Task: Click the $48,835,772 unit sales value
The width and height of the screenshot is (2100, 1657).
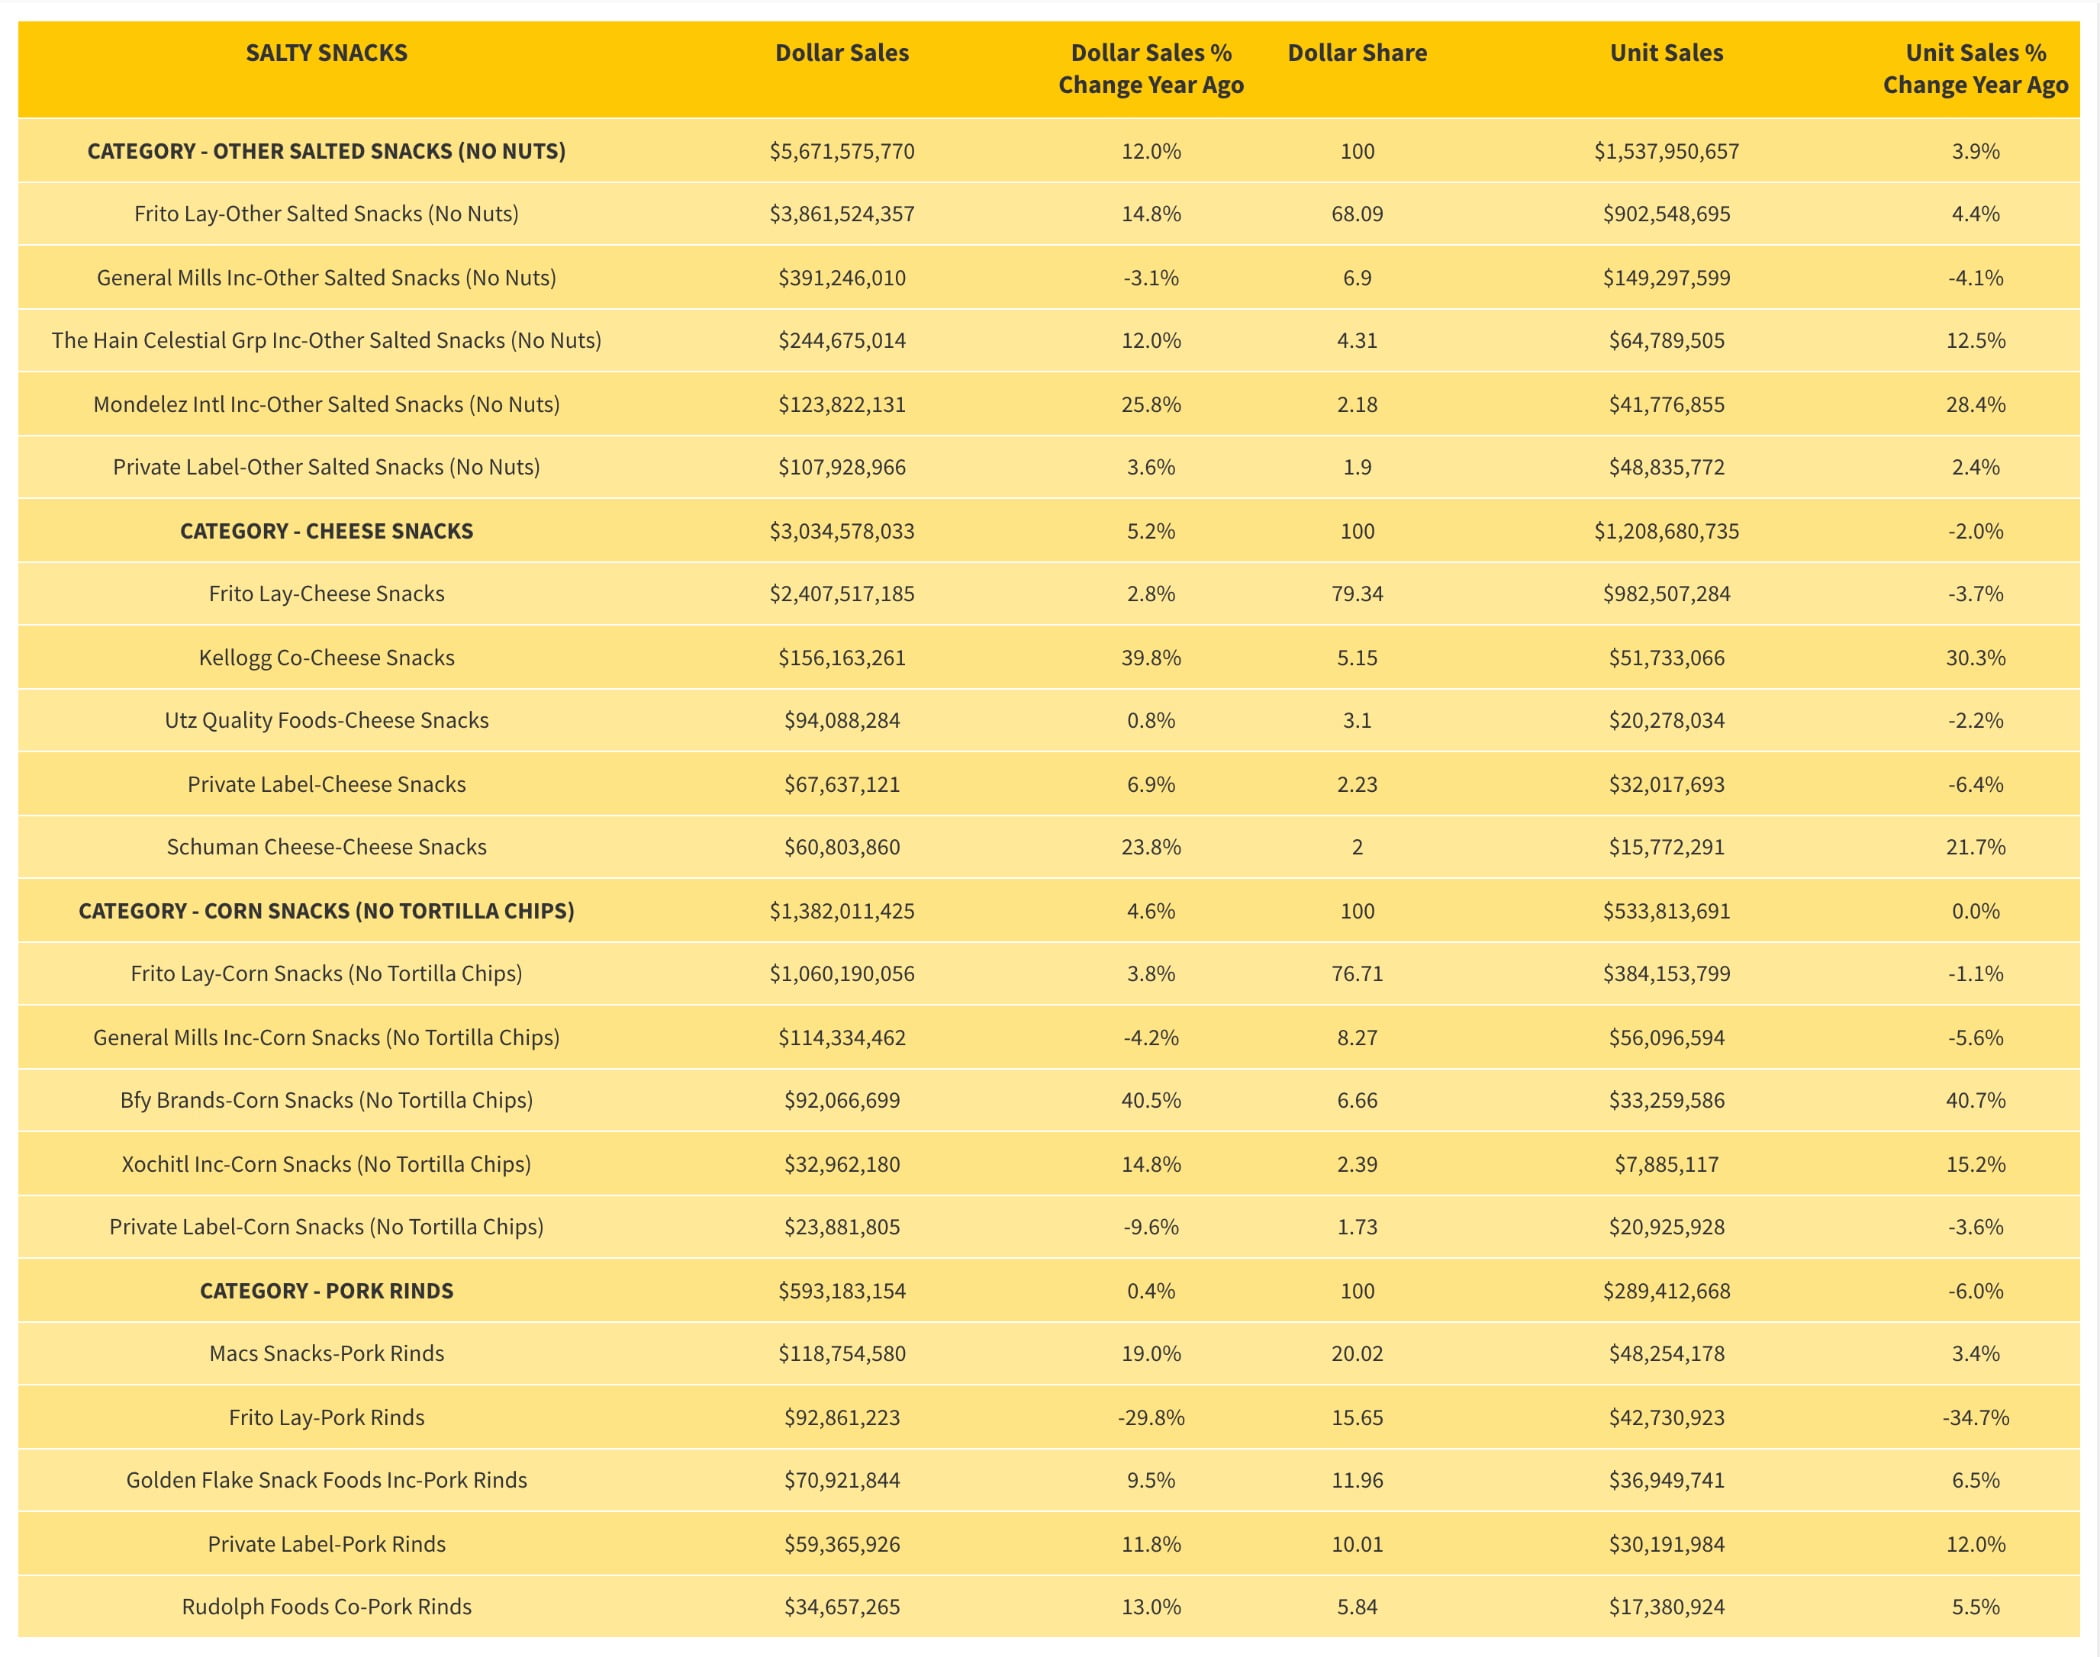Action: (x=1666, y=467)
